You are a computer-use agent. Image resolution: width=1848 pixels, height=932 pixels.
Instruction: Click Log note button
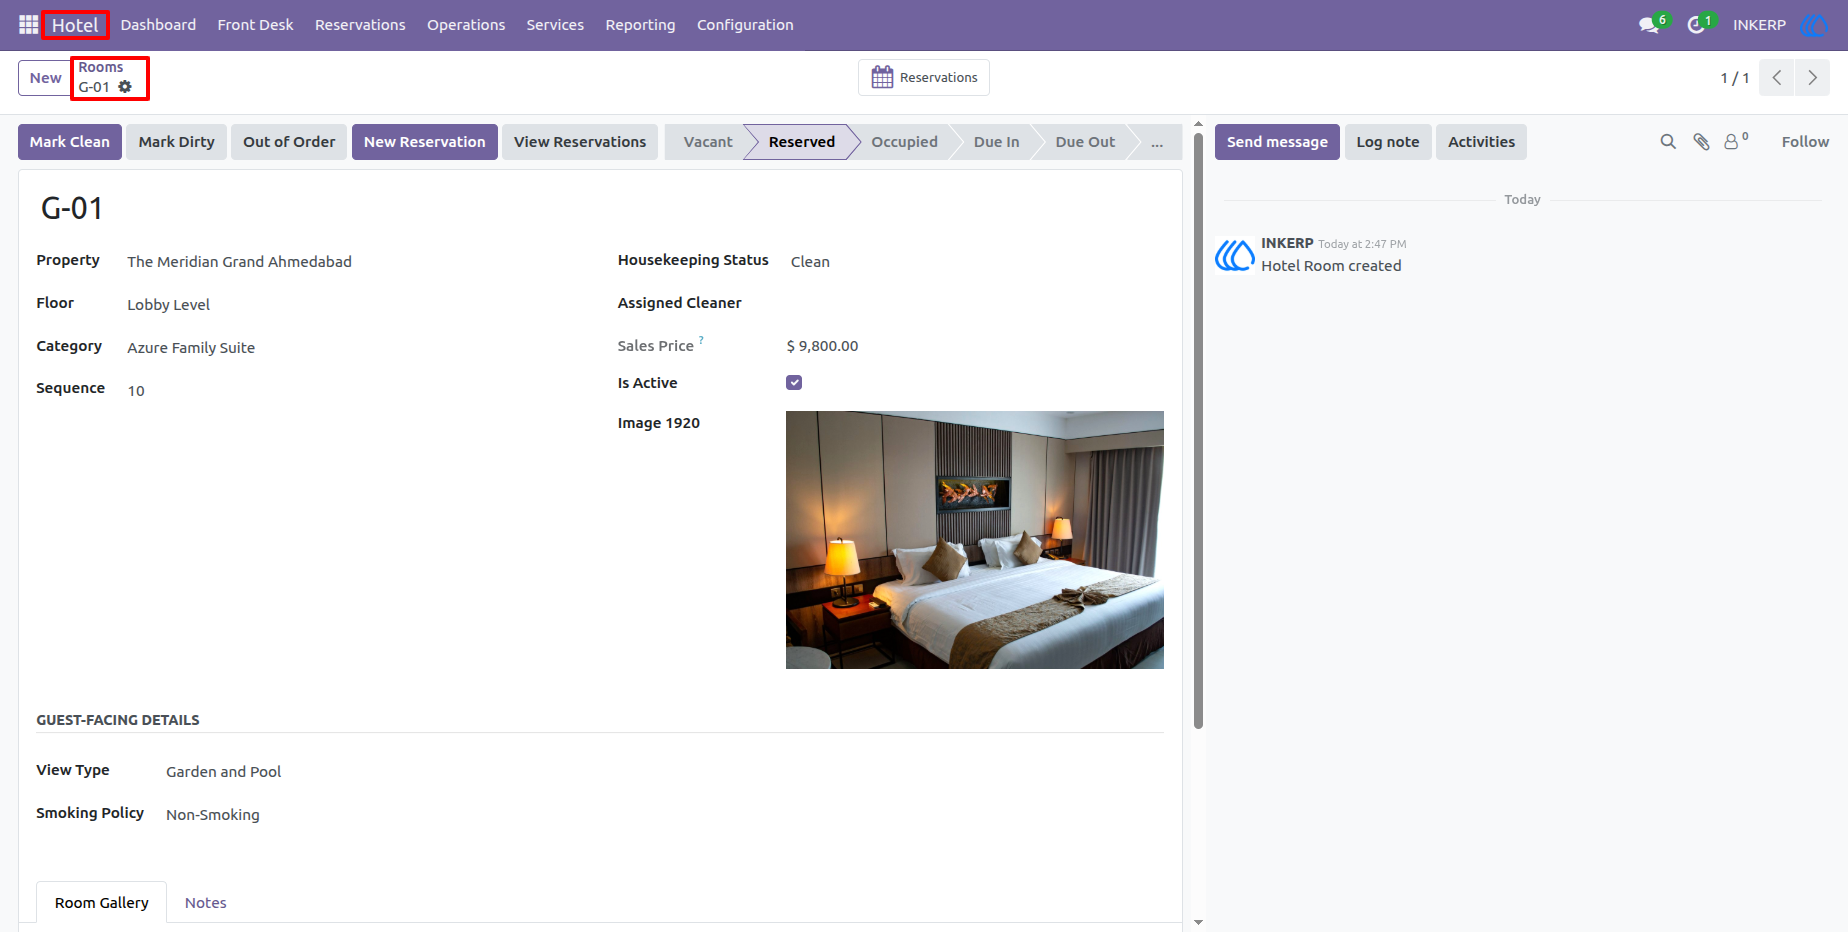(1388, 142)
